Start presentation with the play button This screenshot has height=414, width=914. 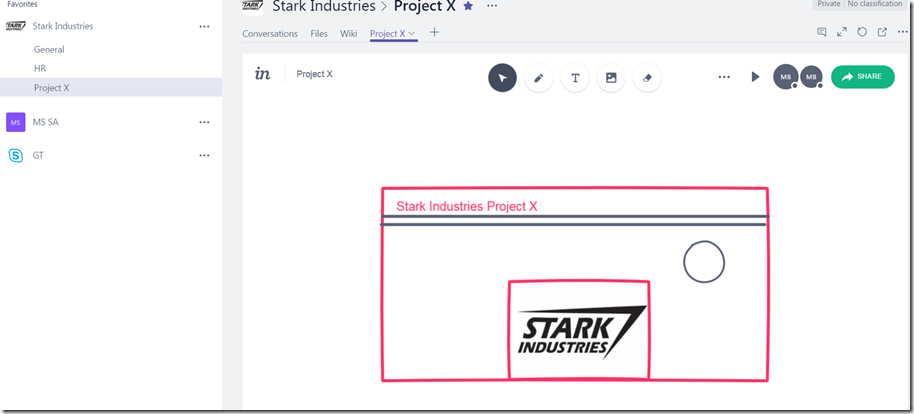pyautogui.click(x=755, y=77)
